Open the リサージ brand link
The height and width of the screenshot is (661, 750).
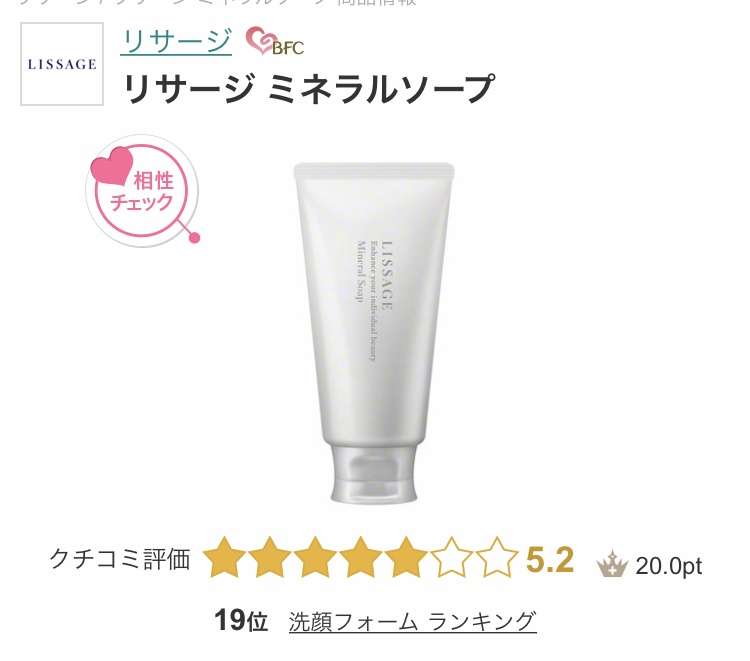click(176, 41)
